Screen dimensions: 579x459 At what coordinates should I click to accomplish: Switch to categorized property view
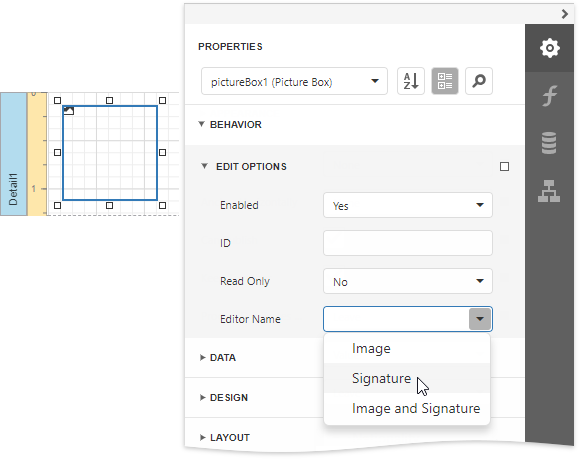[x=445, y=81]
